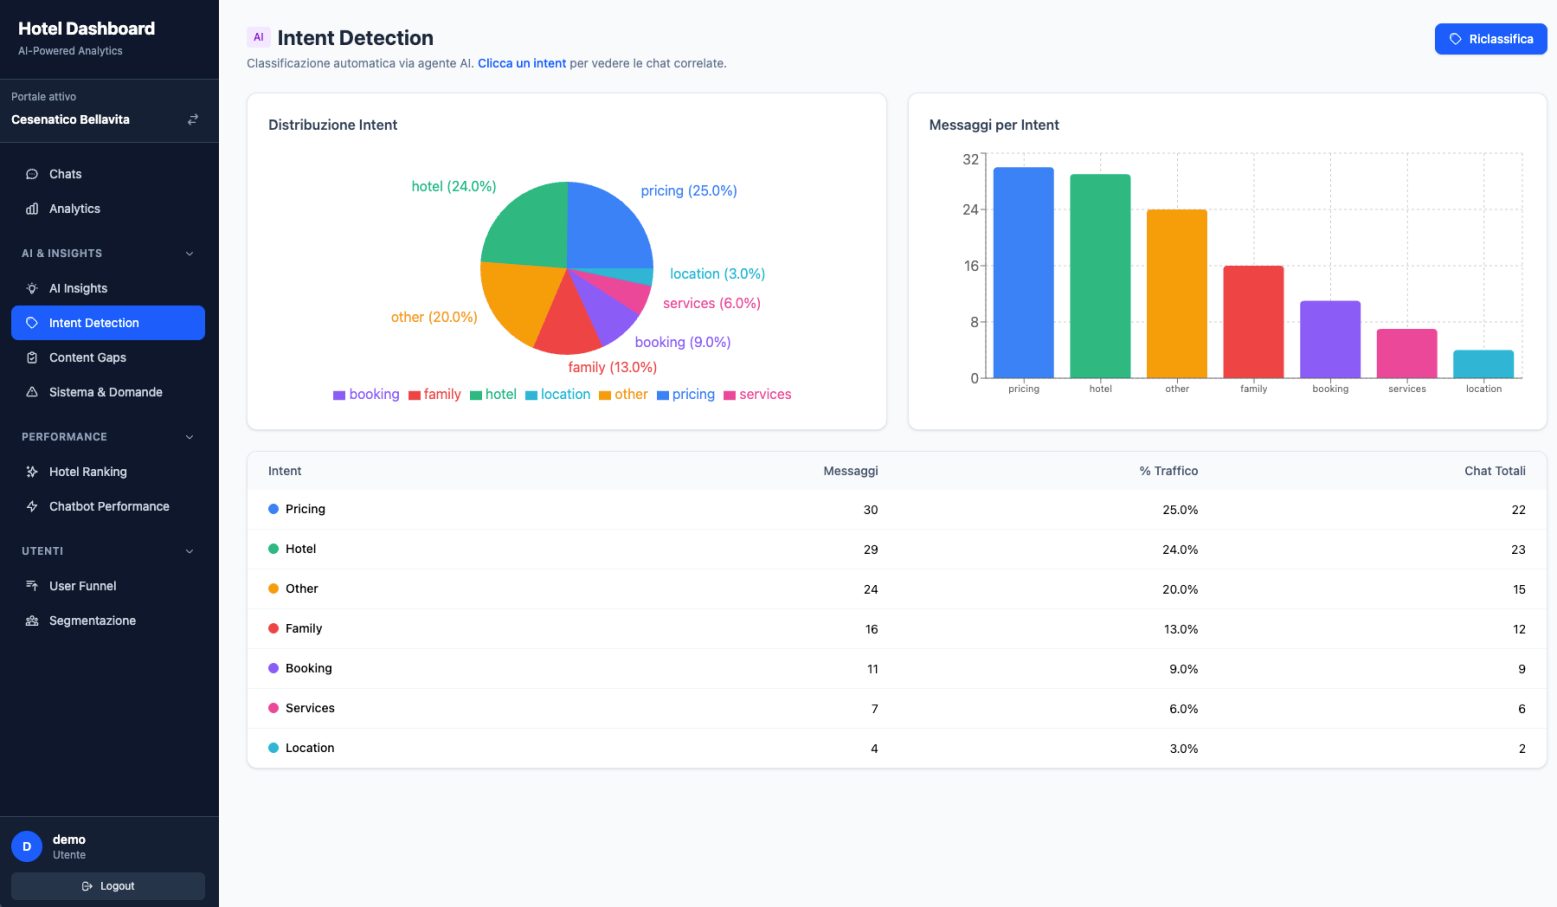Image resolution: width=1557 pixels, height=907 pixels.
Task: Click the Chats speech bubble icon
Action: (32, 174)
